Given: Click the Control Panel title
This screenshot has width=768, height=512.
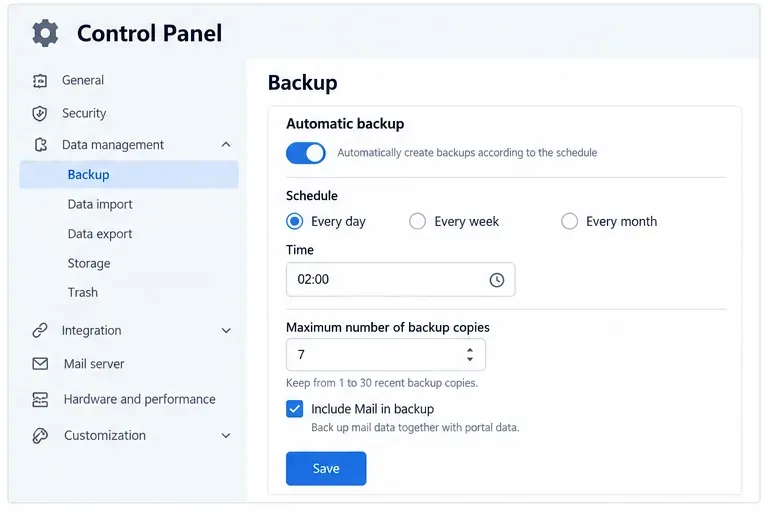Looking at the screenshot, I should [x=149, y=33].
